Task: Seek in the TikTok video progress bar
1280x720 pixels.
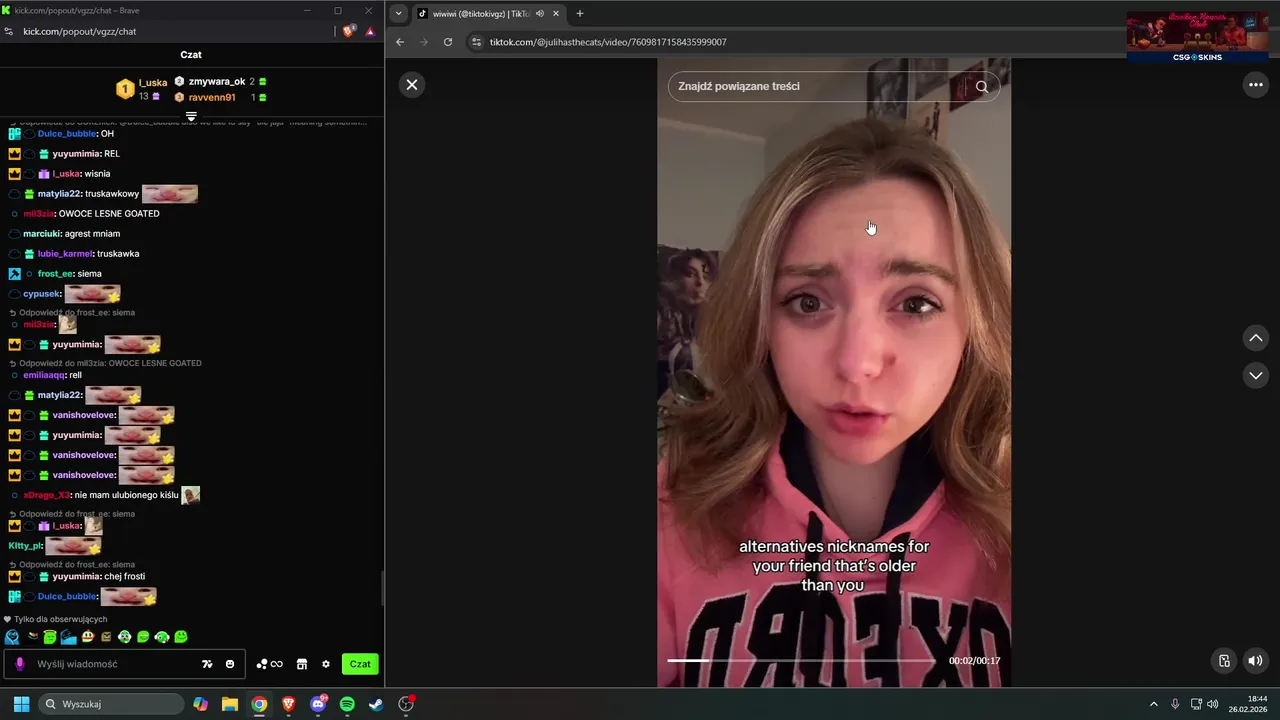Action: point(802,660)
